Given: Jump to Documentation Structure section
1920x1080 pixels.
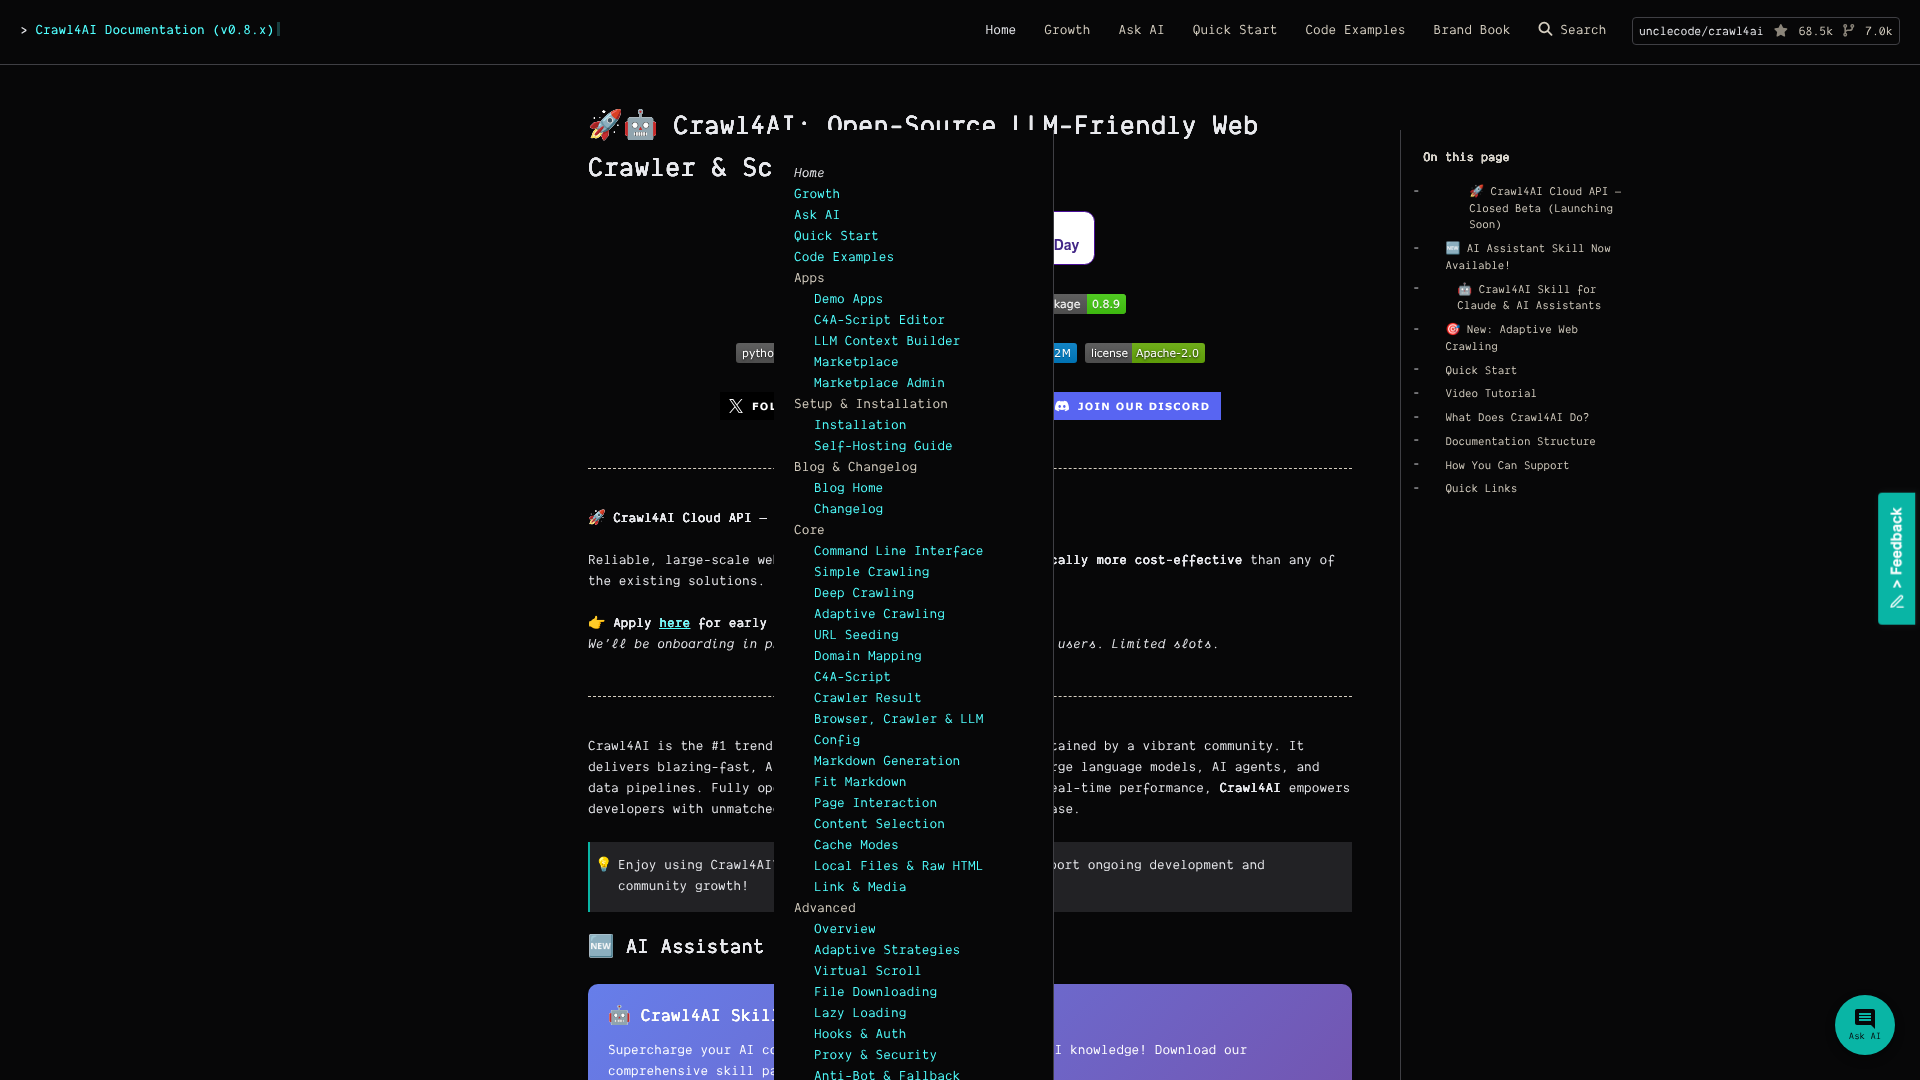Looking at the screenshot, I should [1520, 442].
